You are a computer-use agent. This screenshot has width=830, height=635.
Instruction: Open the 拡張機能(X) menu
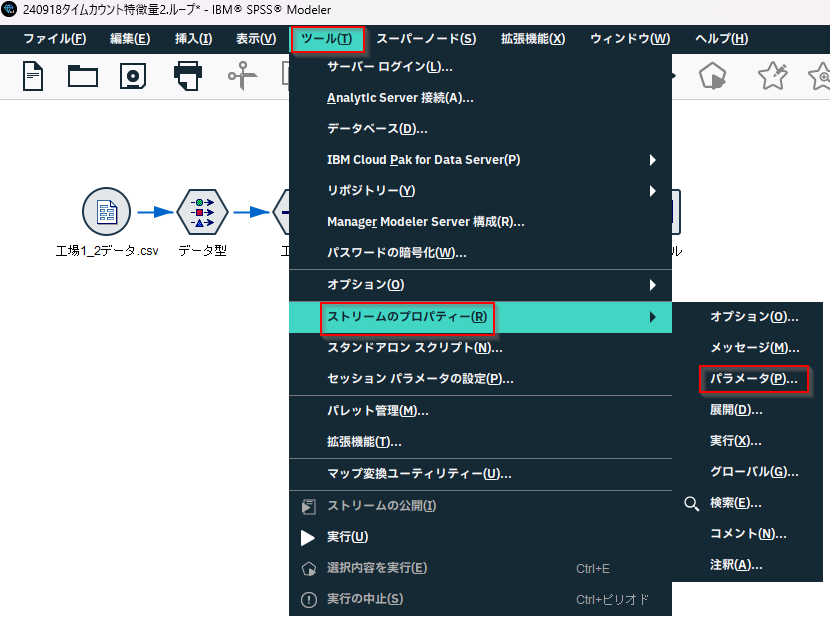[533, 39]
